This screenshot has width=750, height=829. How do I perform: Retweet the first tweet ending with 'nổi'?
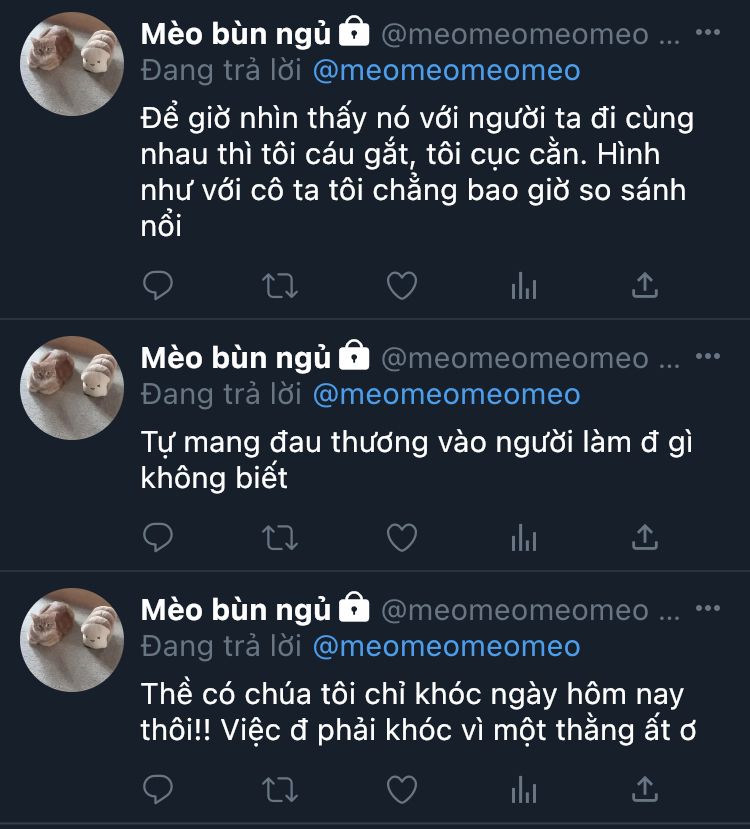[280, 285]
